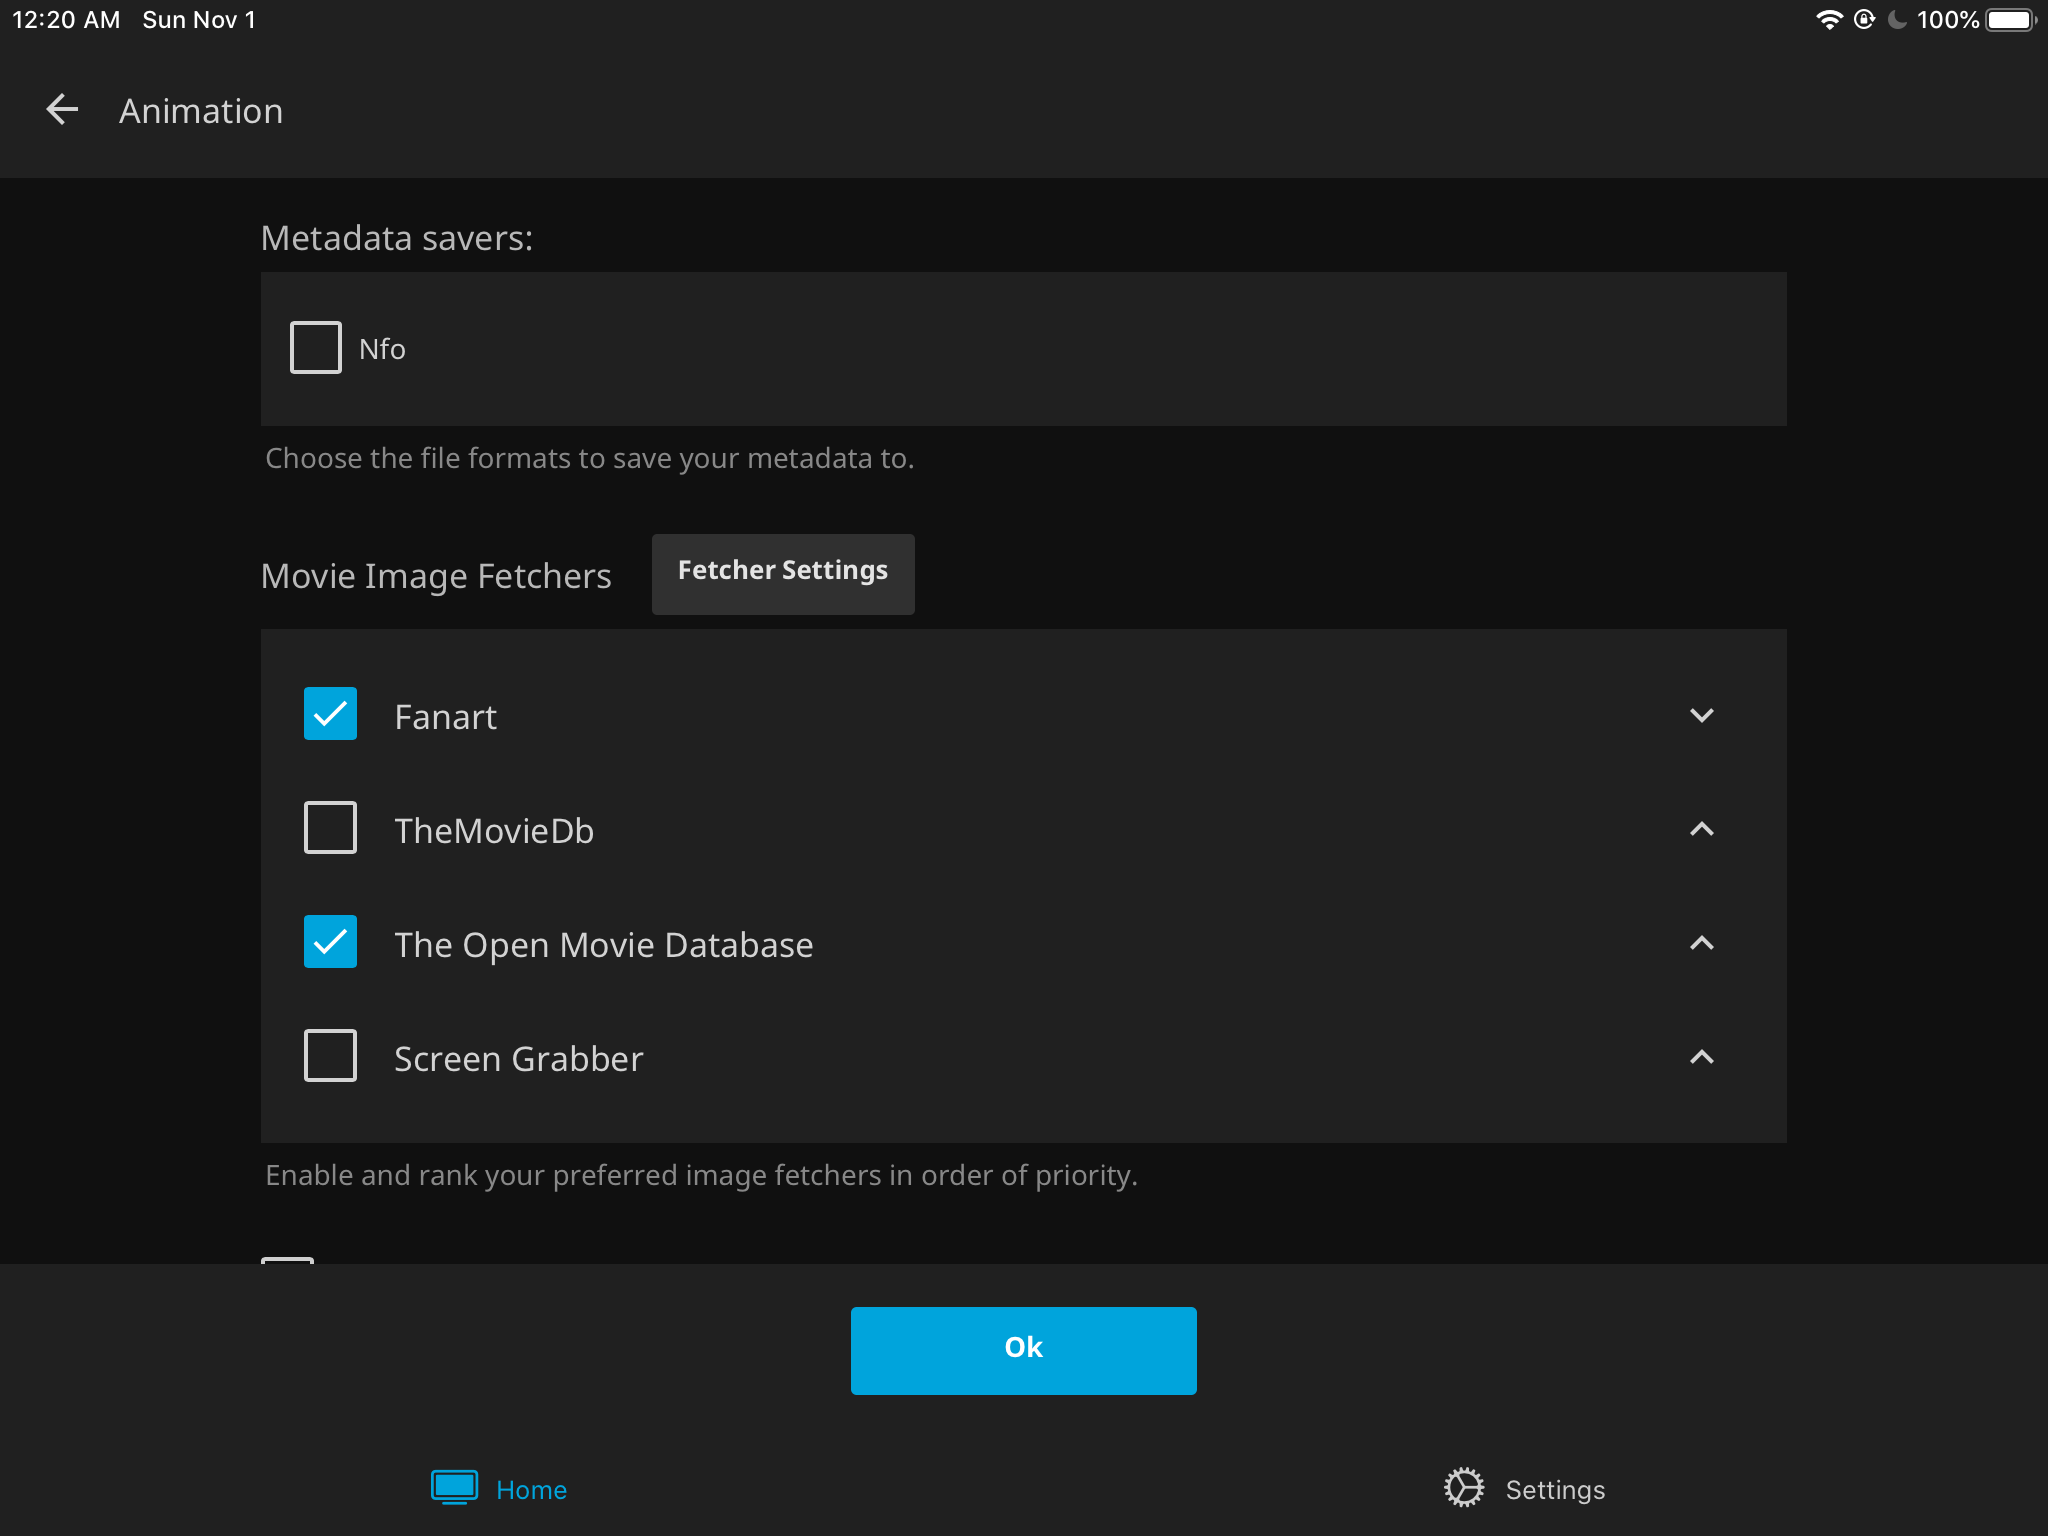
Task: Tap the Do Not Disturb moon icon
Action: tap(1896, 20)
